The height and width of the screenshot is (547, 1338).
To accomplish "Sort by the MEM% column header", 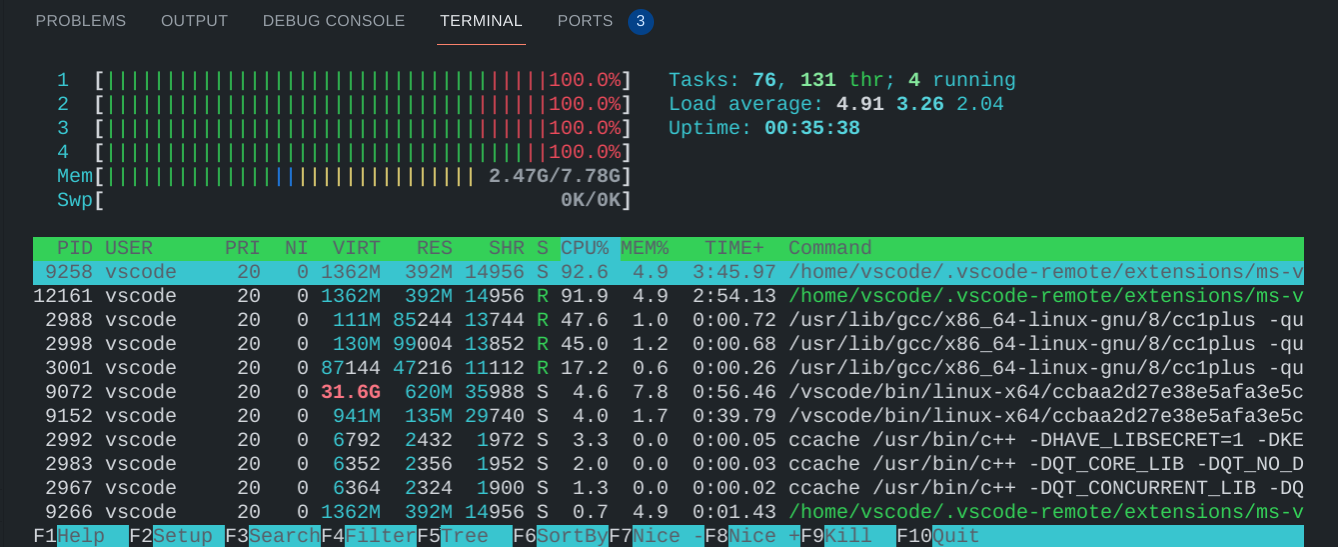I will click(645, 248).
